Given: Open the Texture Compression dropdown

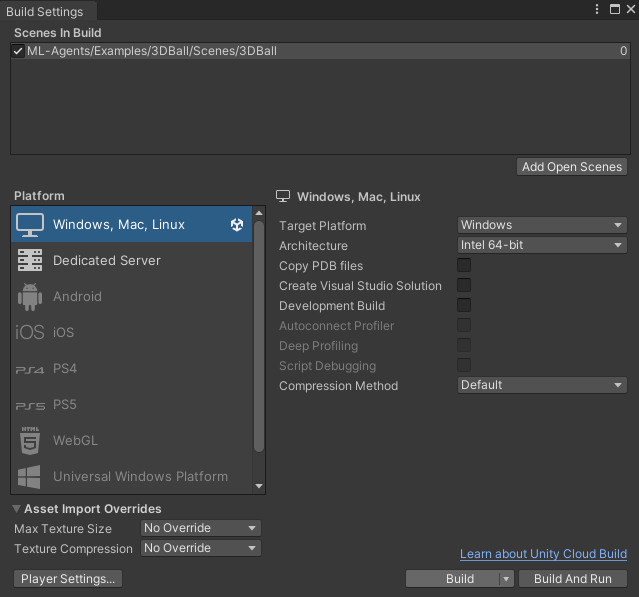Looking at the screenshot, I should coord(201,548).
